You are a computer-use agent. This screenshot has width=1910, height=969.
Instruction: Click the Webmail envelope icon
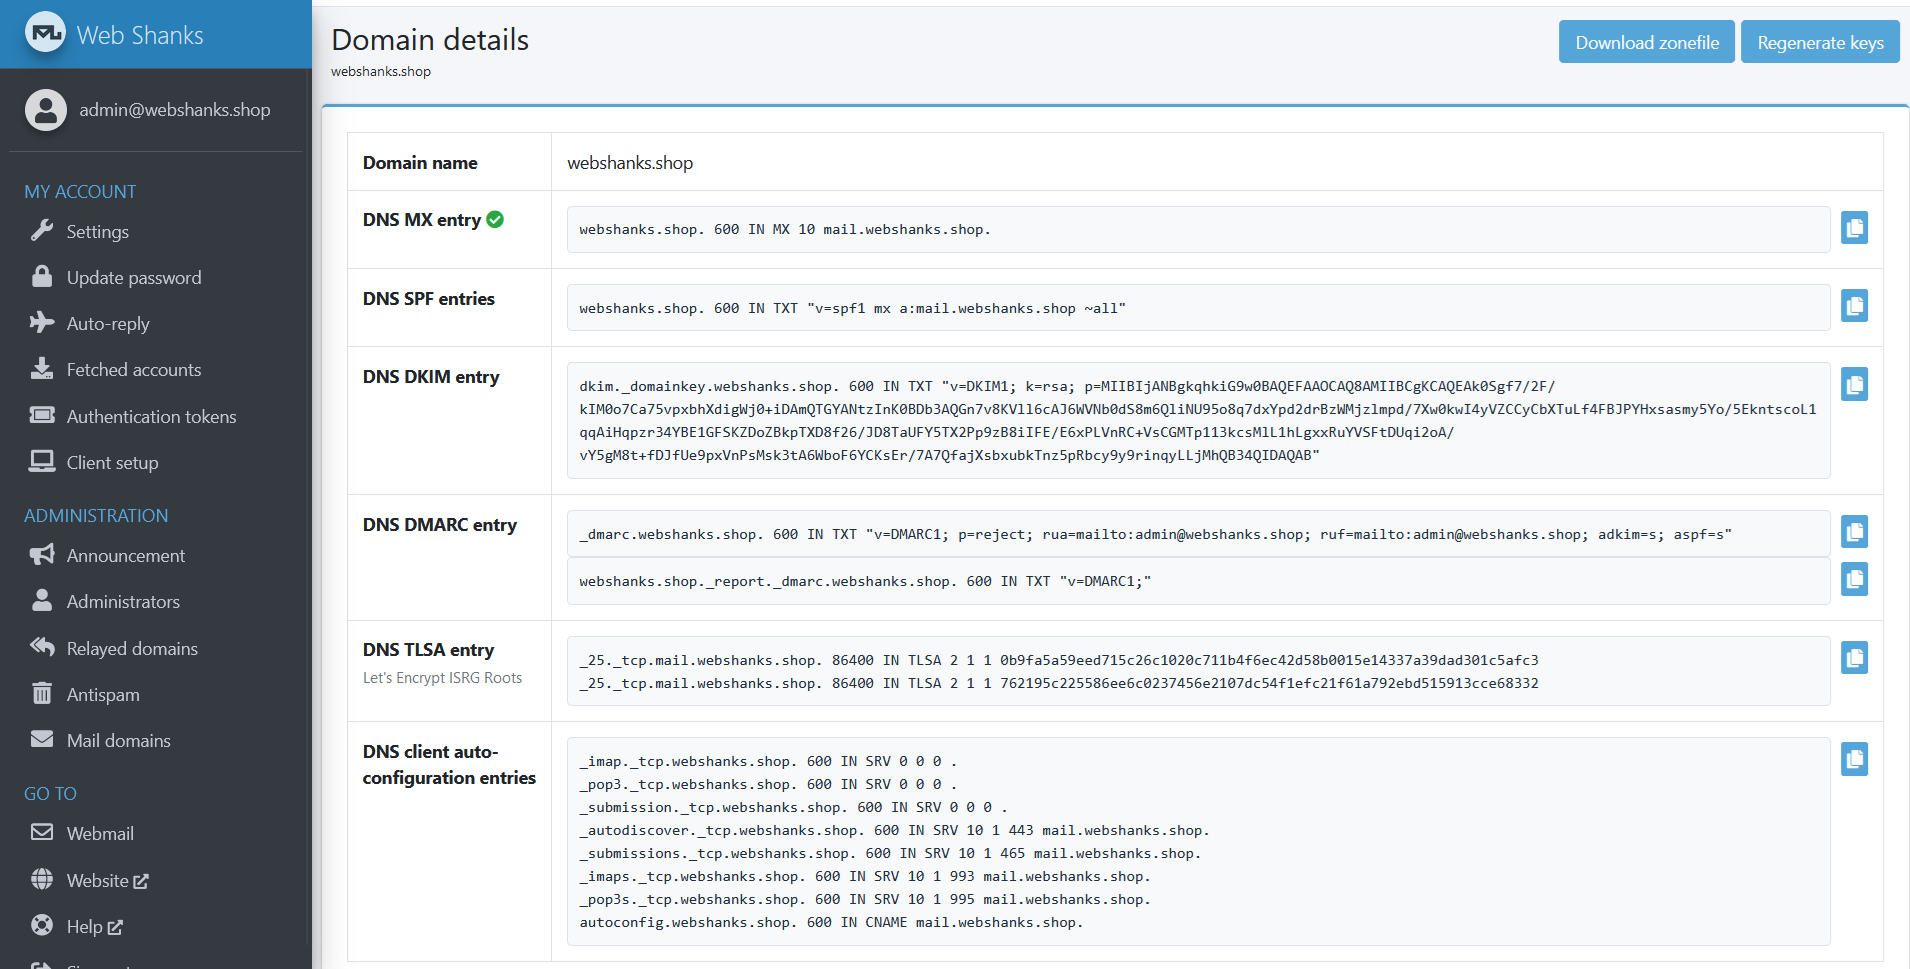pyautogui.click(x=42, y=832)
